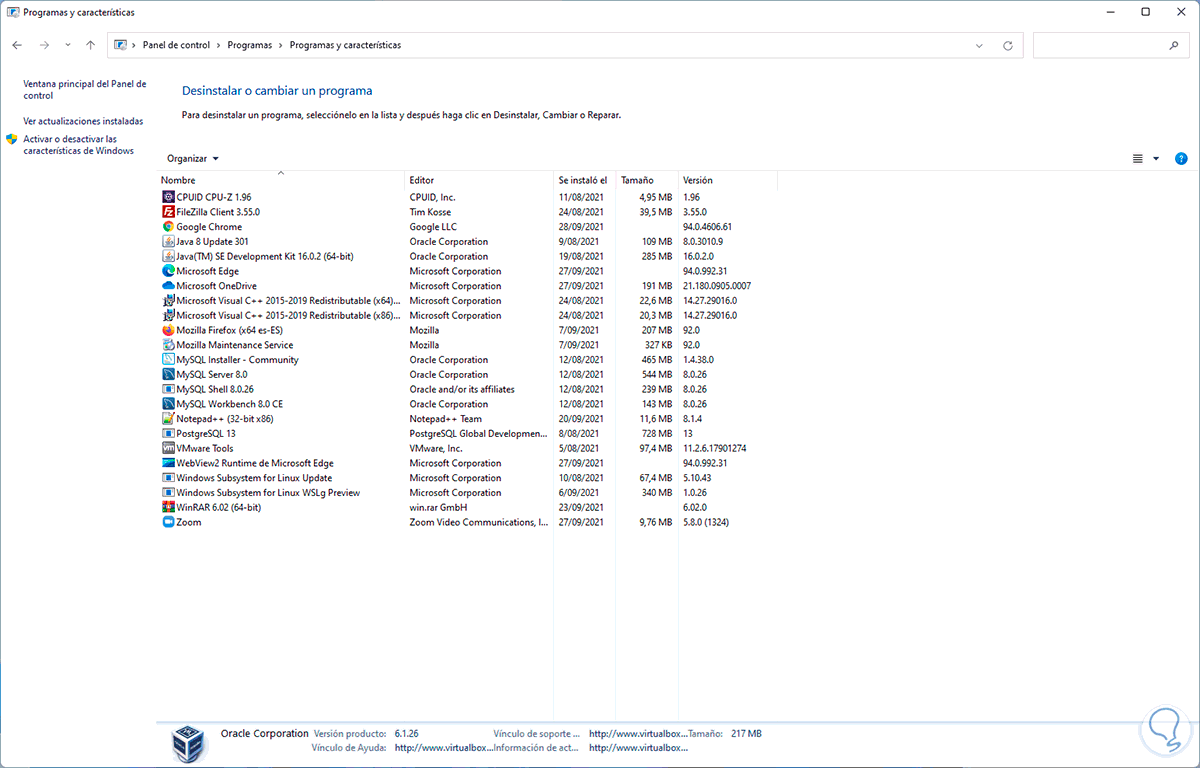Select the MySQL Workbench 8.0 CE icon
1200x768 pixels.
(x=168, y=404)
